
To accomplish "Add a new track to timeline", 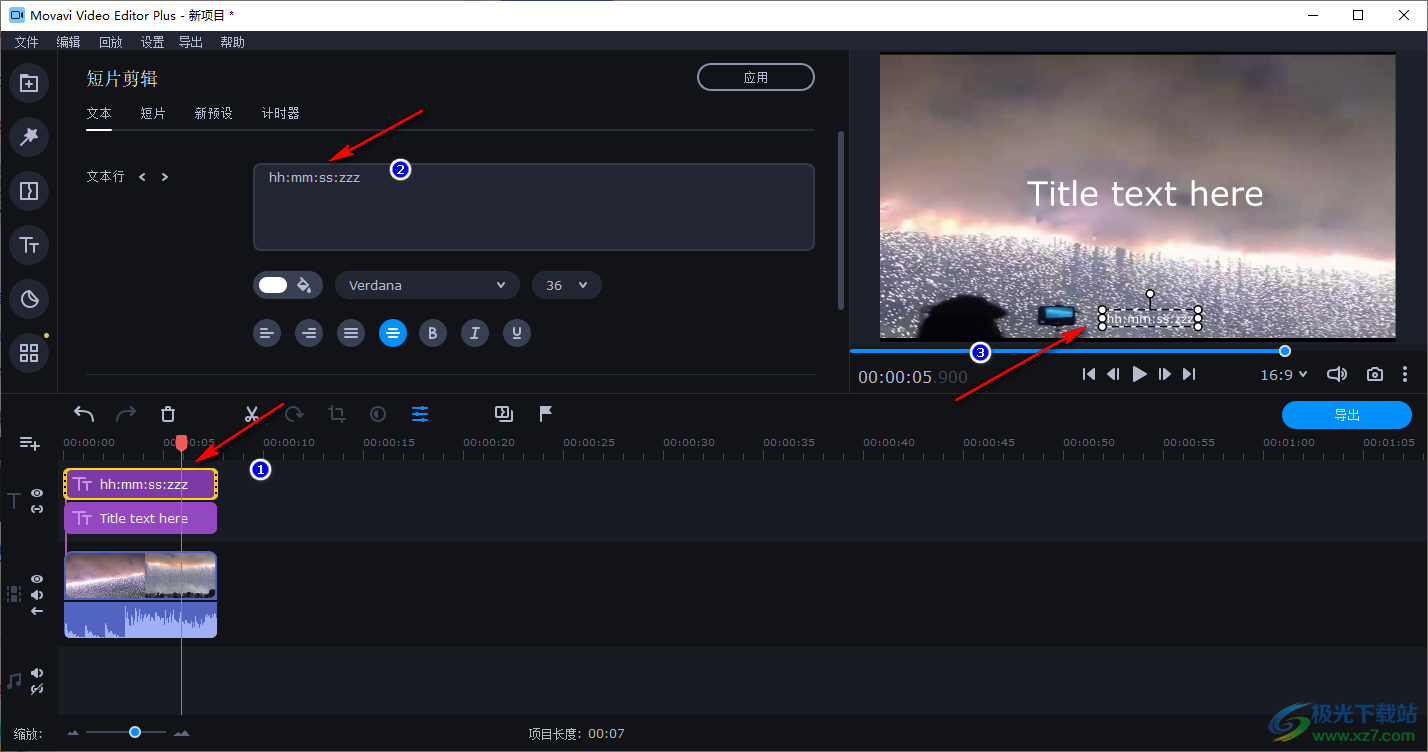I will tap(29, 443).
